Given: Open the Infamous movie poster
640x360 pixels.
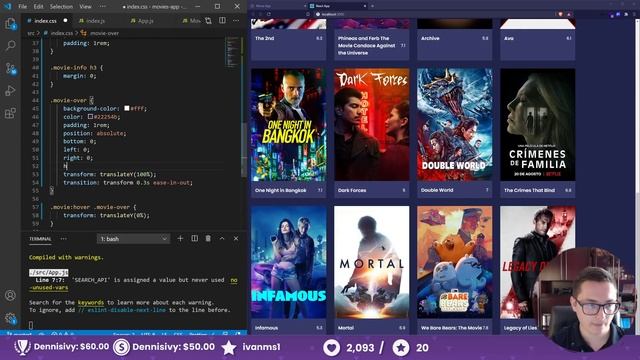Looking at the screenshot, I should pos(289,262).
